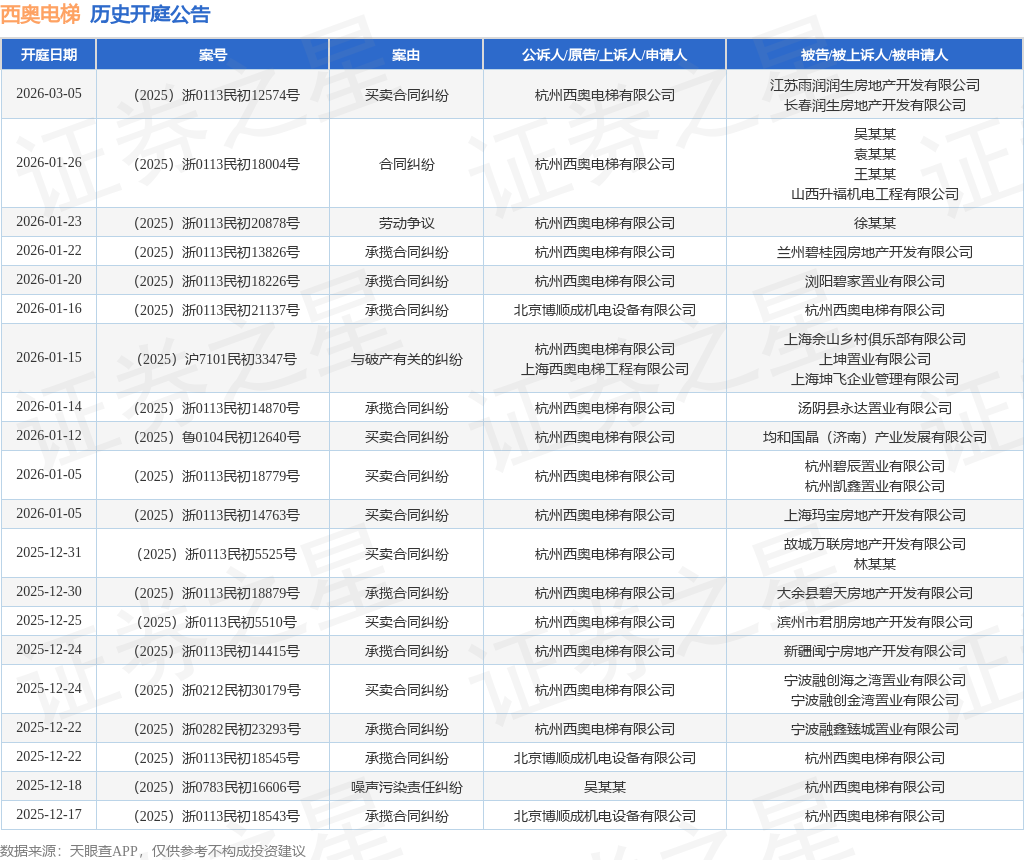Click defendant 兰州碧桂园房地产开发有限公司
Screen dimensions: 1024x860
(x=875, y=252)
